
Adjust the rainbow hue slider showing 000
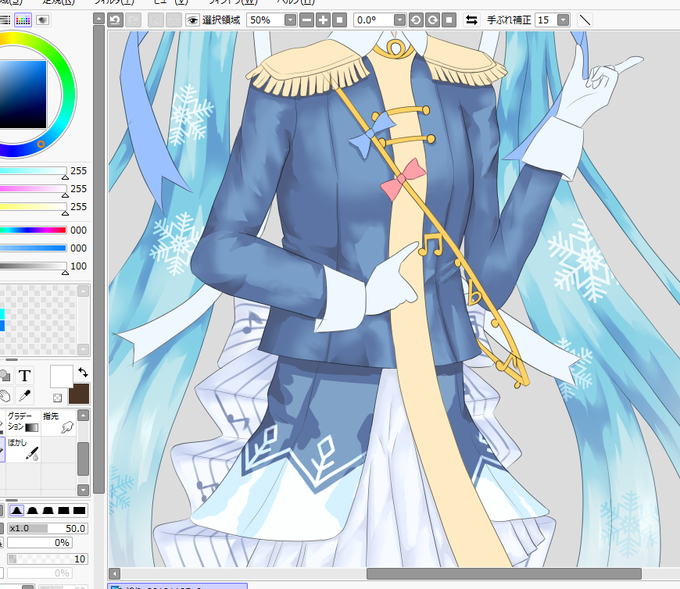coord(33,230)
